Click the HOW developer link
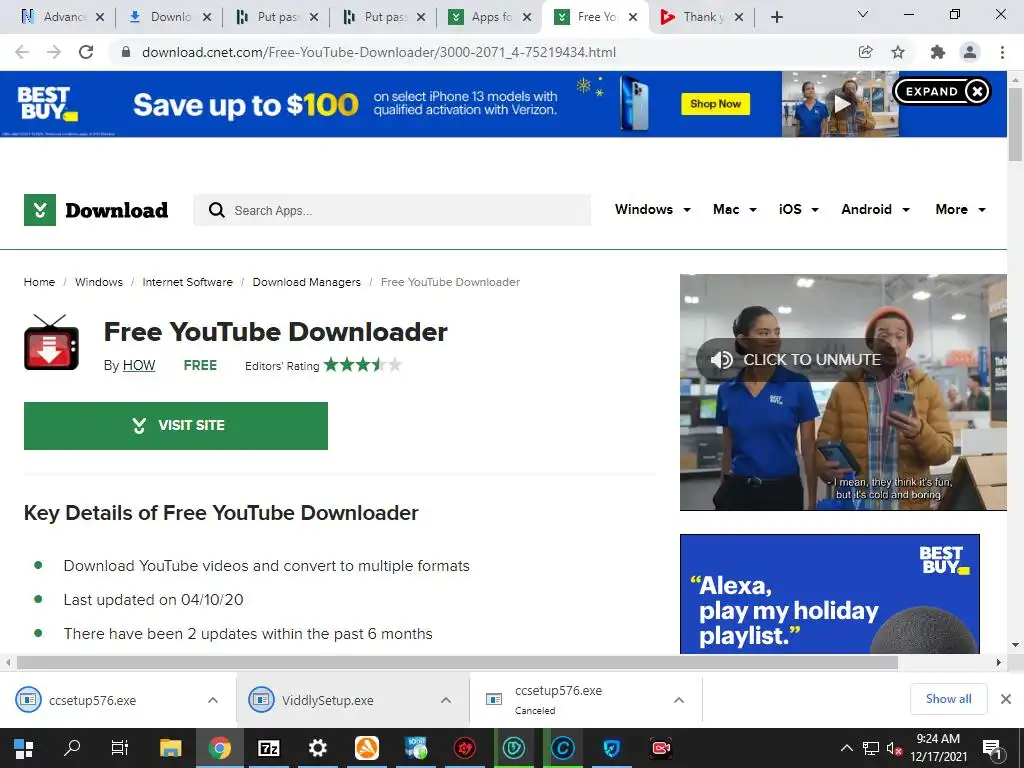 coord(139,366)
